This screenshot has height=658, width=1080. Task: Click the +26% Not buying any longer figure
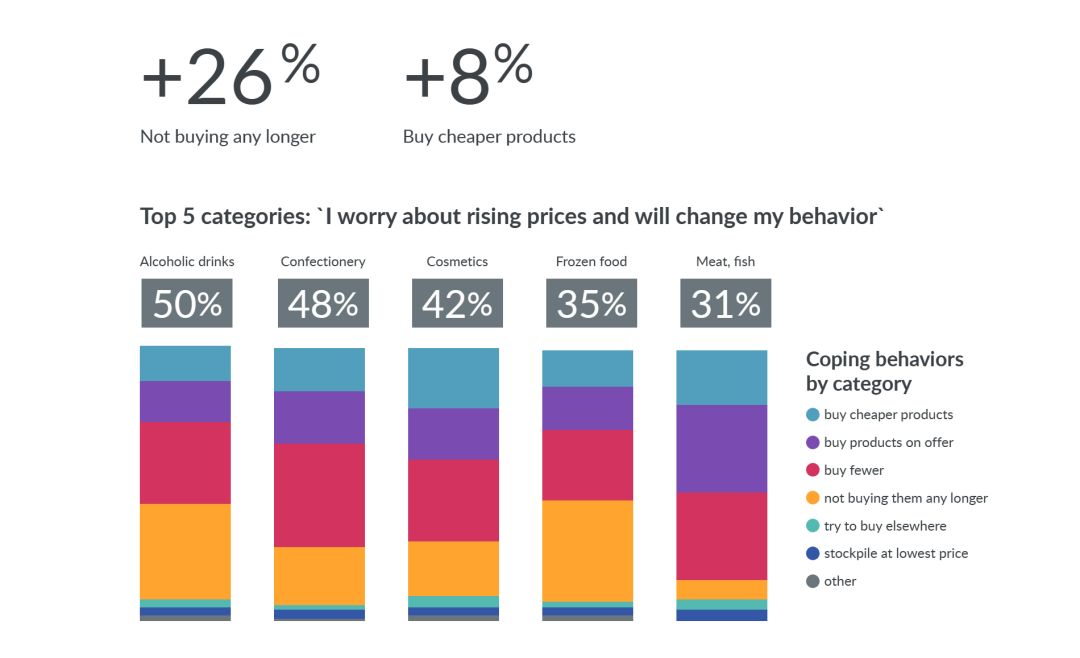click(x=230, y=80)
